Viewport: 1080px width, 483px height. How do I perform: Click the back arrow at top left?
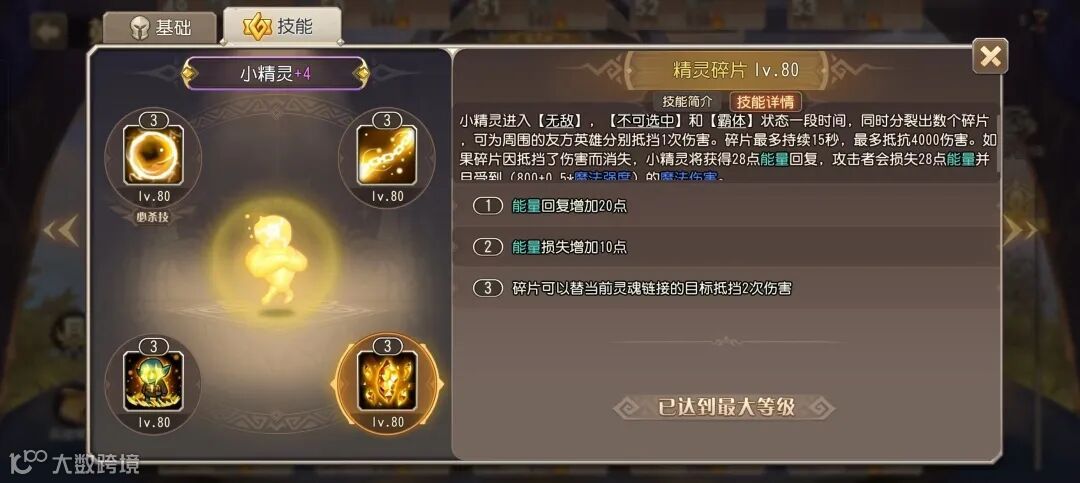[48, 30]
